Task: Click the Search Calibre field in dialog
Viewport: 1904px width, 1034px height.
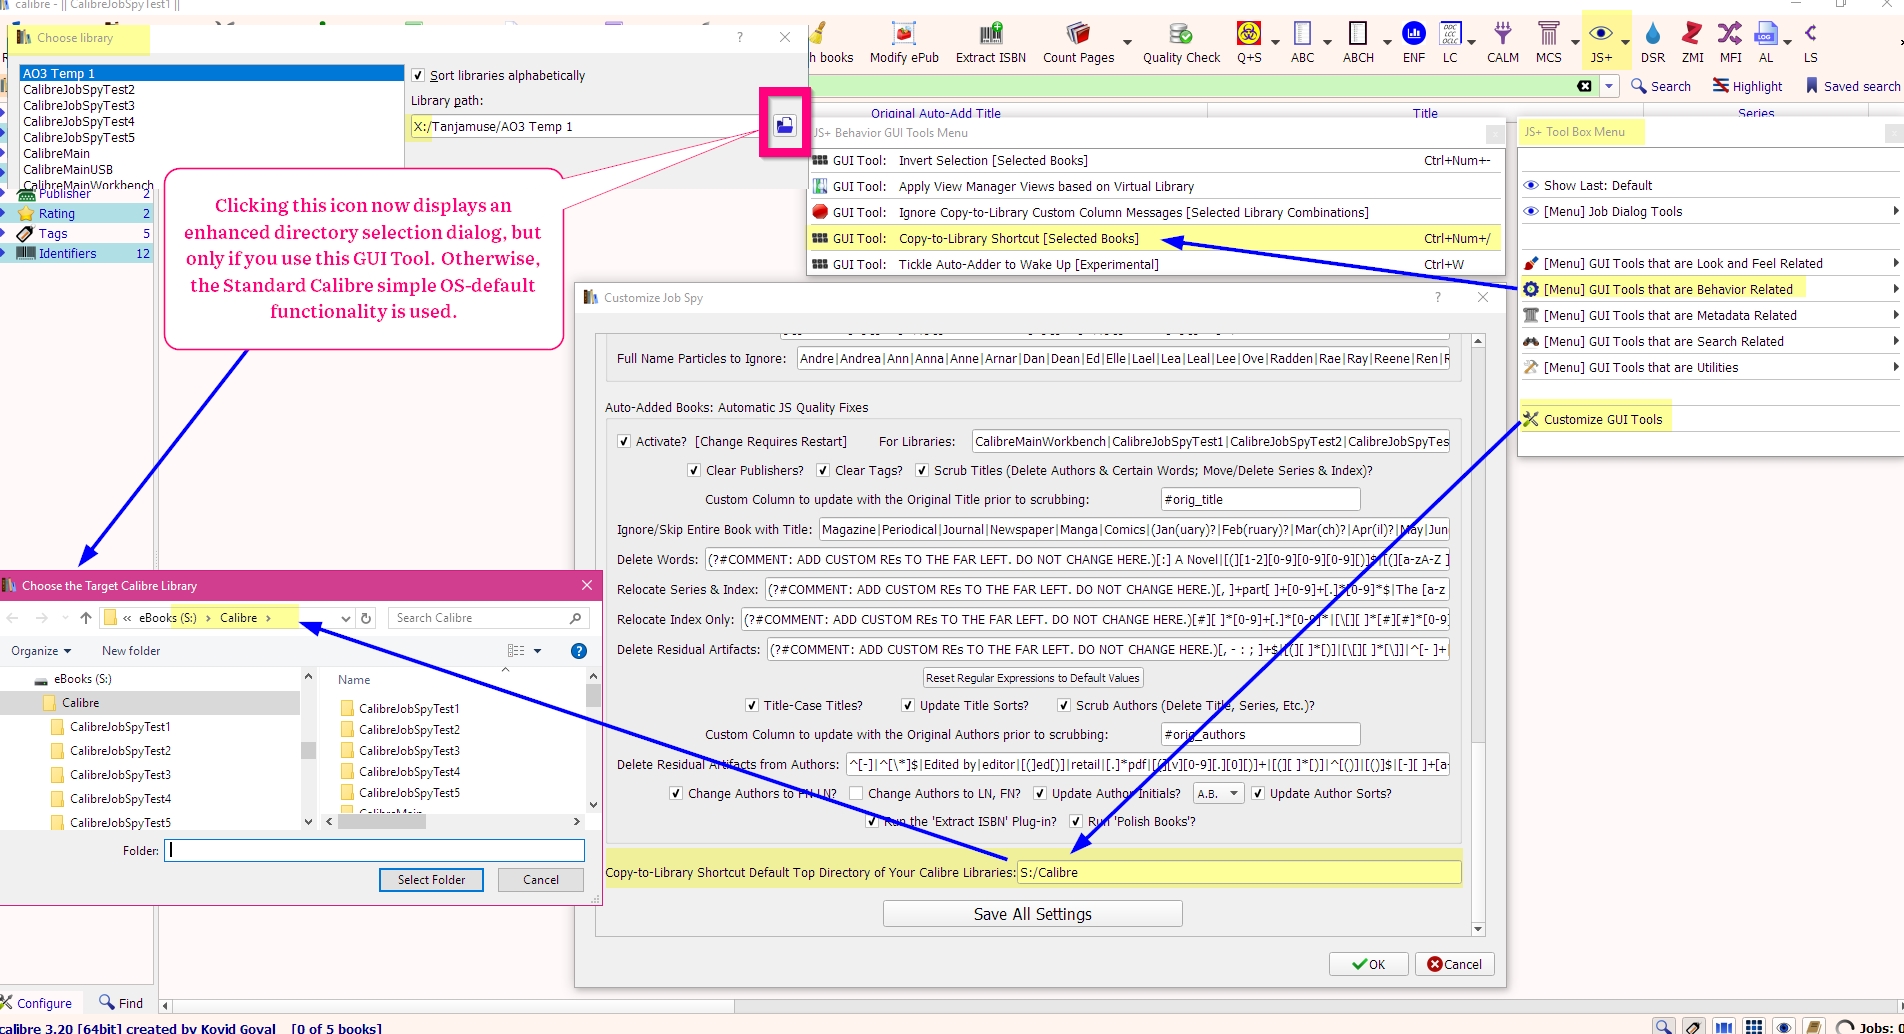Action: pos(489,618)
